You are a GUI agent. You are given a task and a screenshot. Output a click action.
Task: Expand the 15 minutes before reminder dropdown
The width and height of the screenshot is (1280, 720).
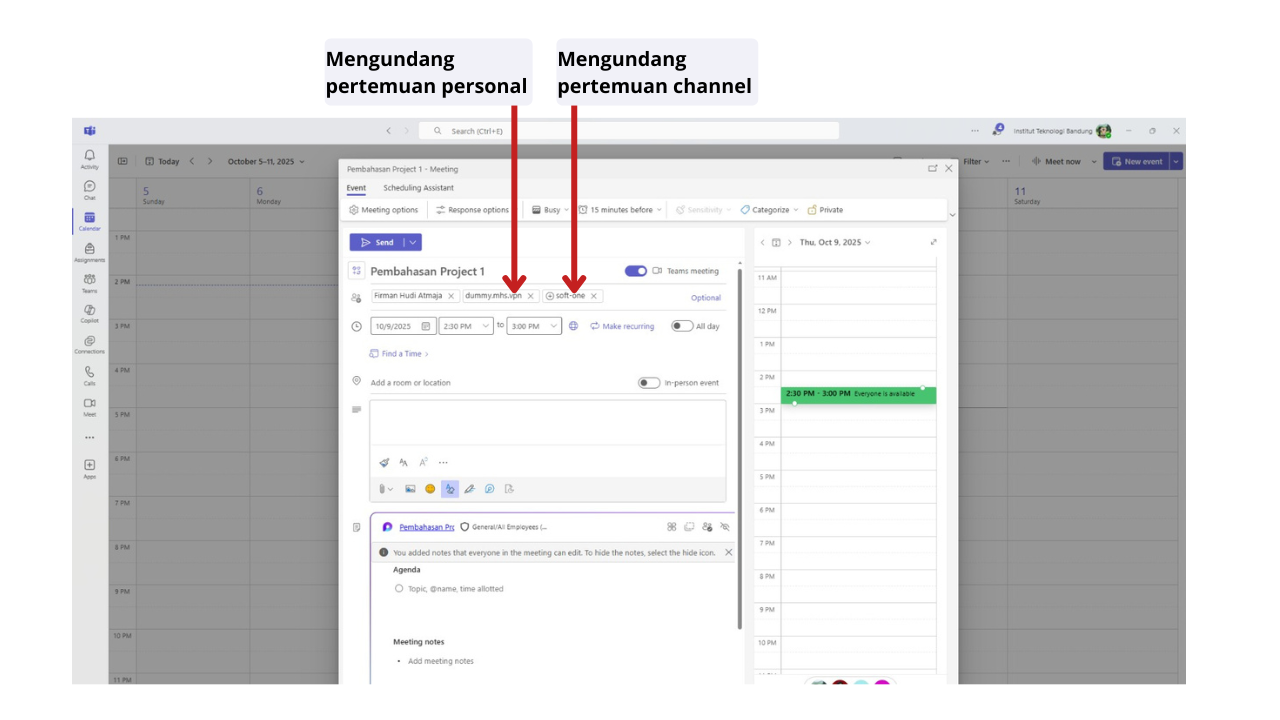(x=620, y=210)
